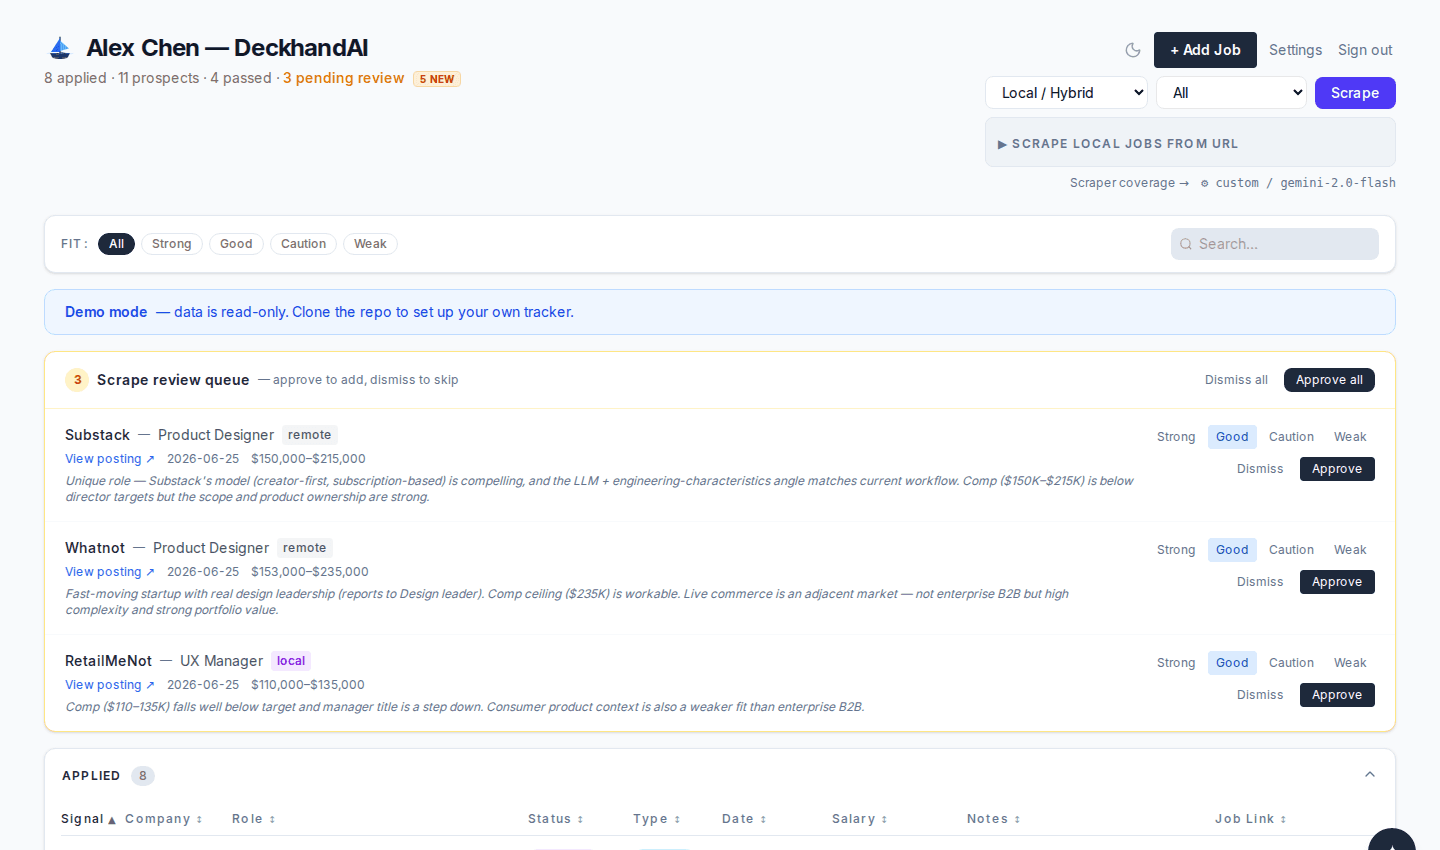This screenshot has height=850, width=1440.
Task: Open Substack View posting link
Action: coord(110,459)
